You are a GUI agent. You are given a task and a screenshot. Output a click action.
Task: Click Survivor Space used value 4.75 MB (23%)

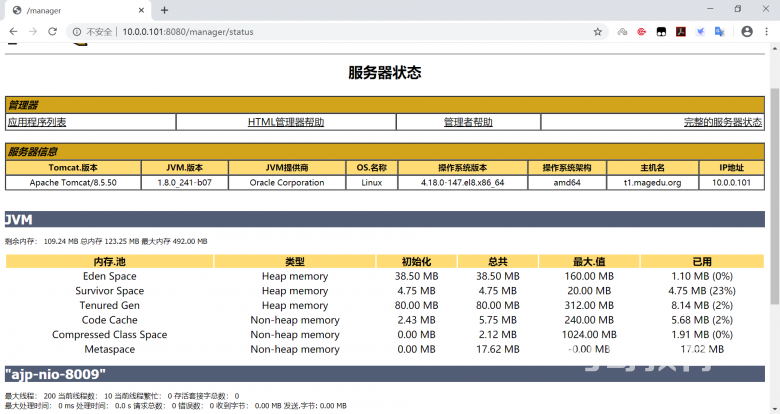[x=702, y=291]
